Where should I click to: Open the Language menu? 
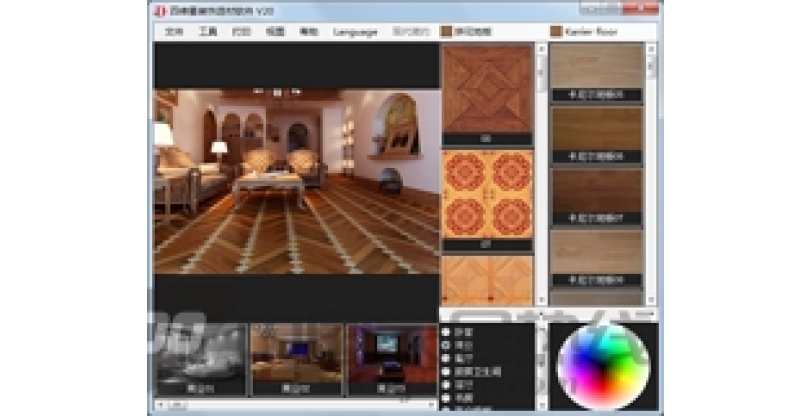(x=355, y=32)
